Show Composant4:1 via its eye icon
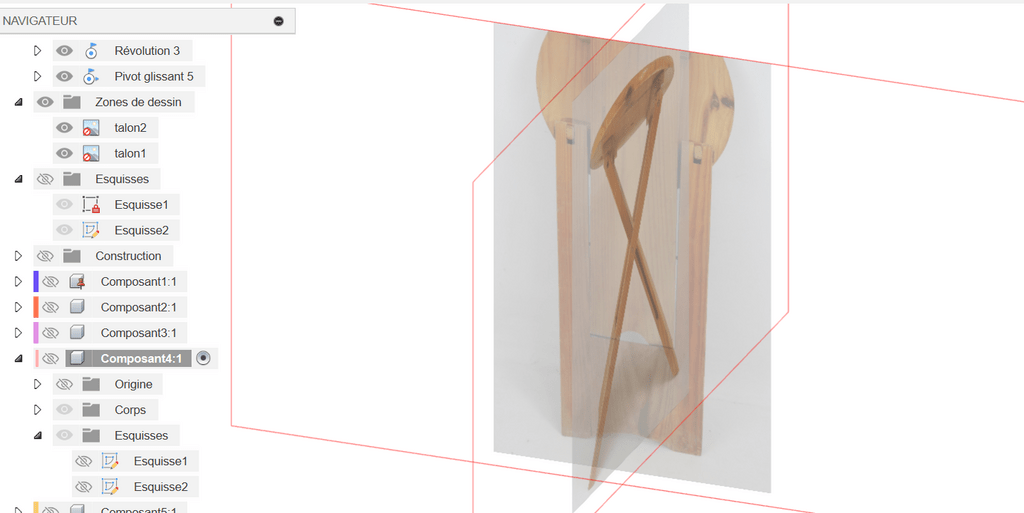 coord(50,358)
